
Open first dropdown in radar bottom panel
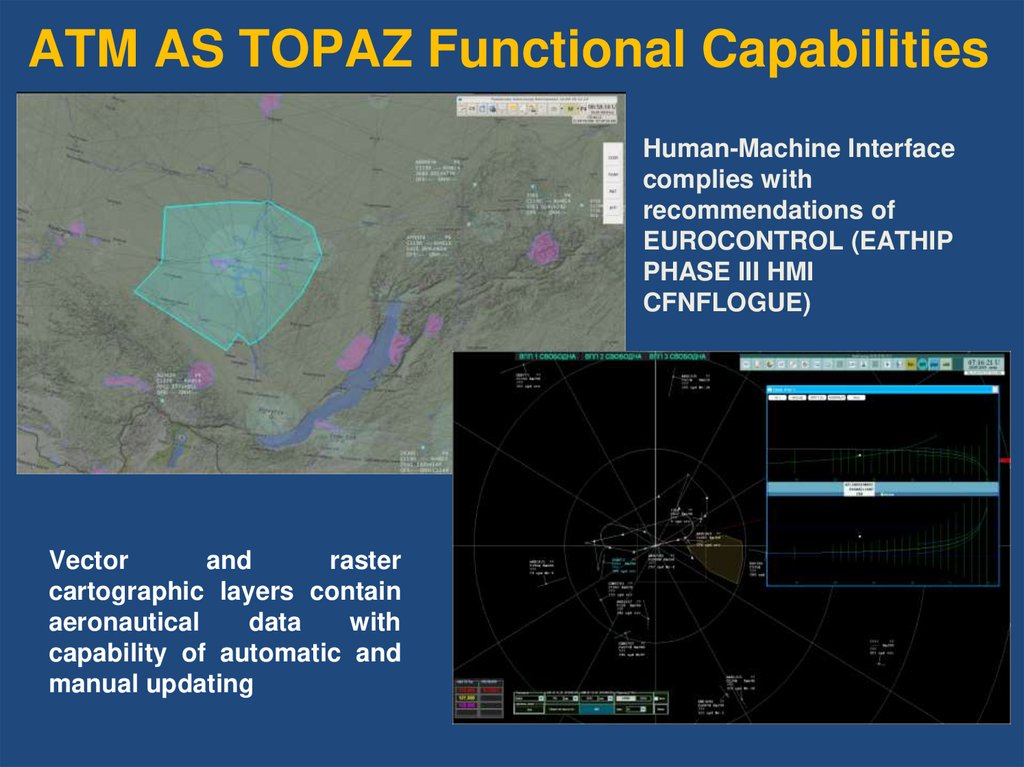(541, 698)
